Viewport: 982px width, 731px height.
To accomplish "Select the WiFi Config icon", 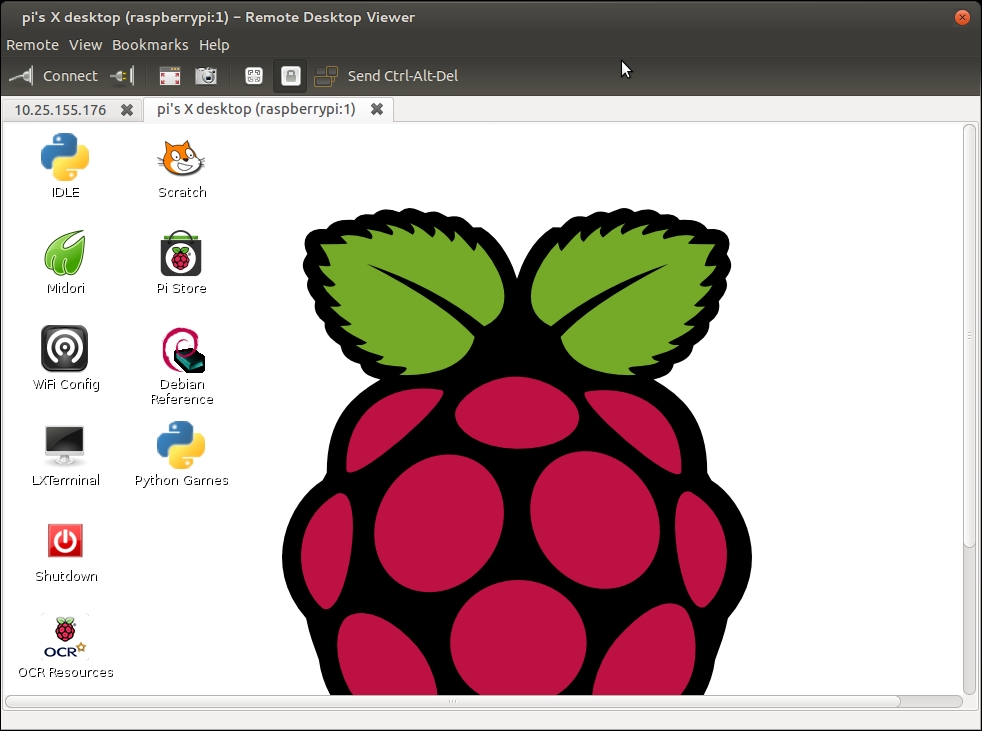I will [65, 348].
